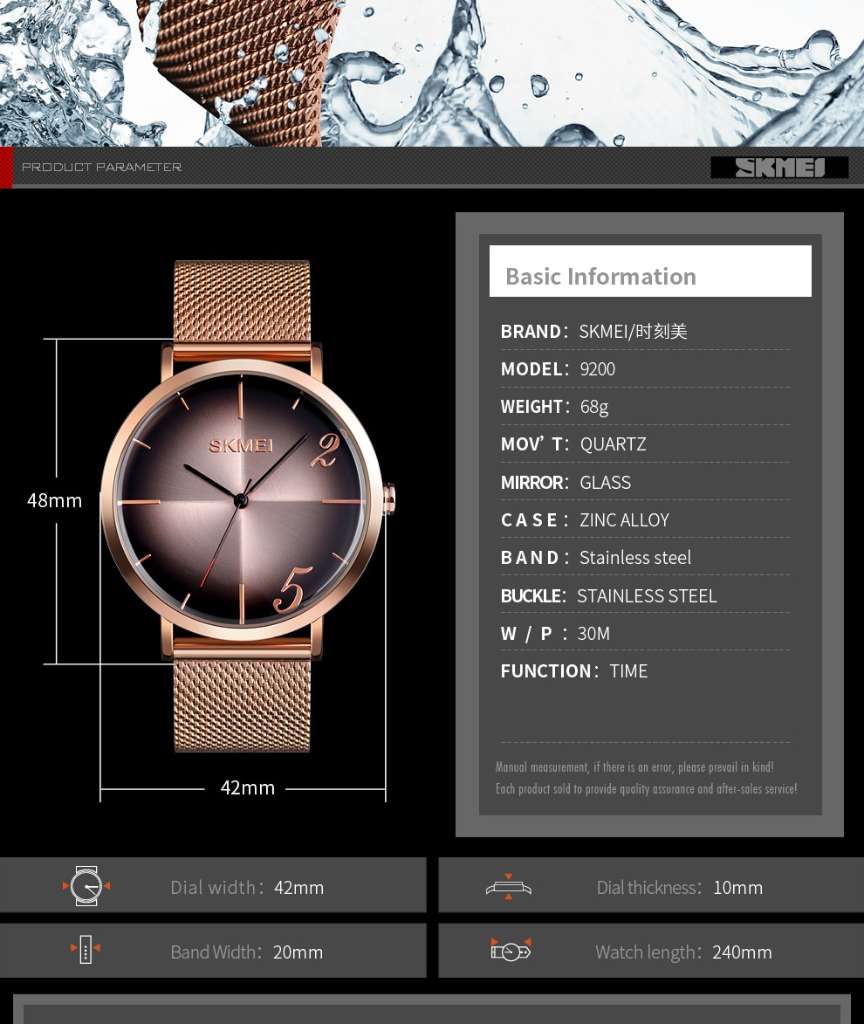864x1024 pixels.
Task: Select the band value "Stainless steel"
Action: [x=635, y=558]
